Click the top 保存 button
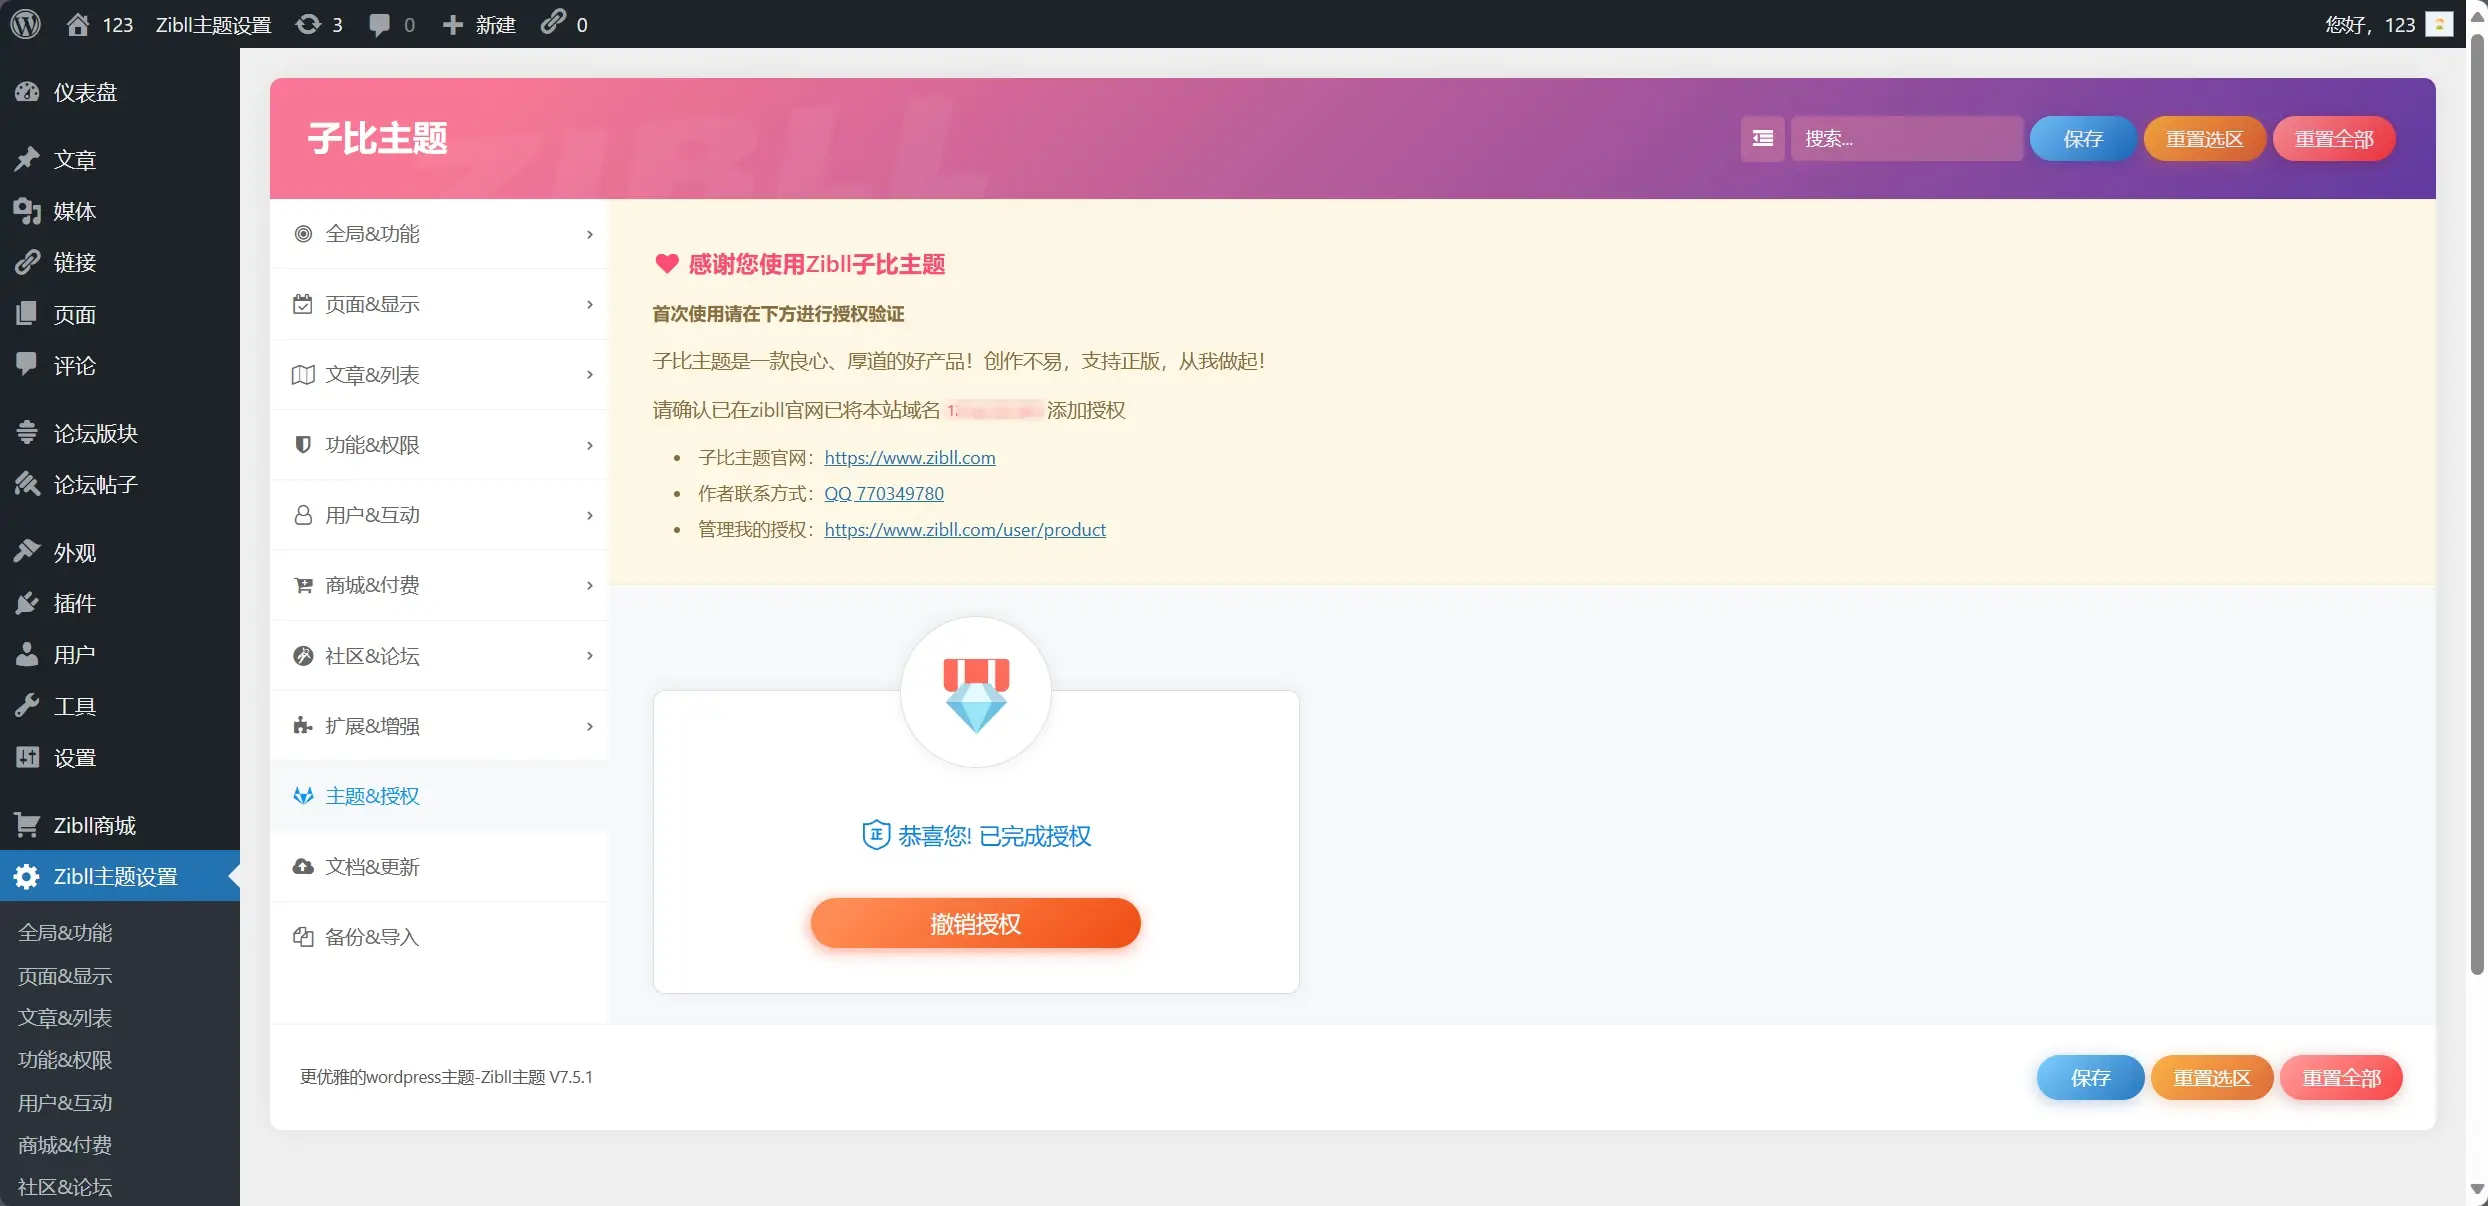This screenshot has height=1206, width=2488. tap(2084, 138)
